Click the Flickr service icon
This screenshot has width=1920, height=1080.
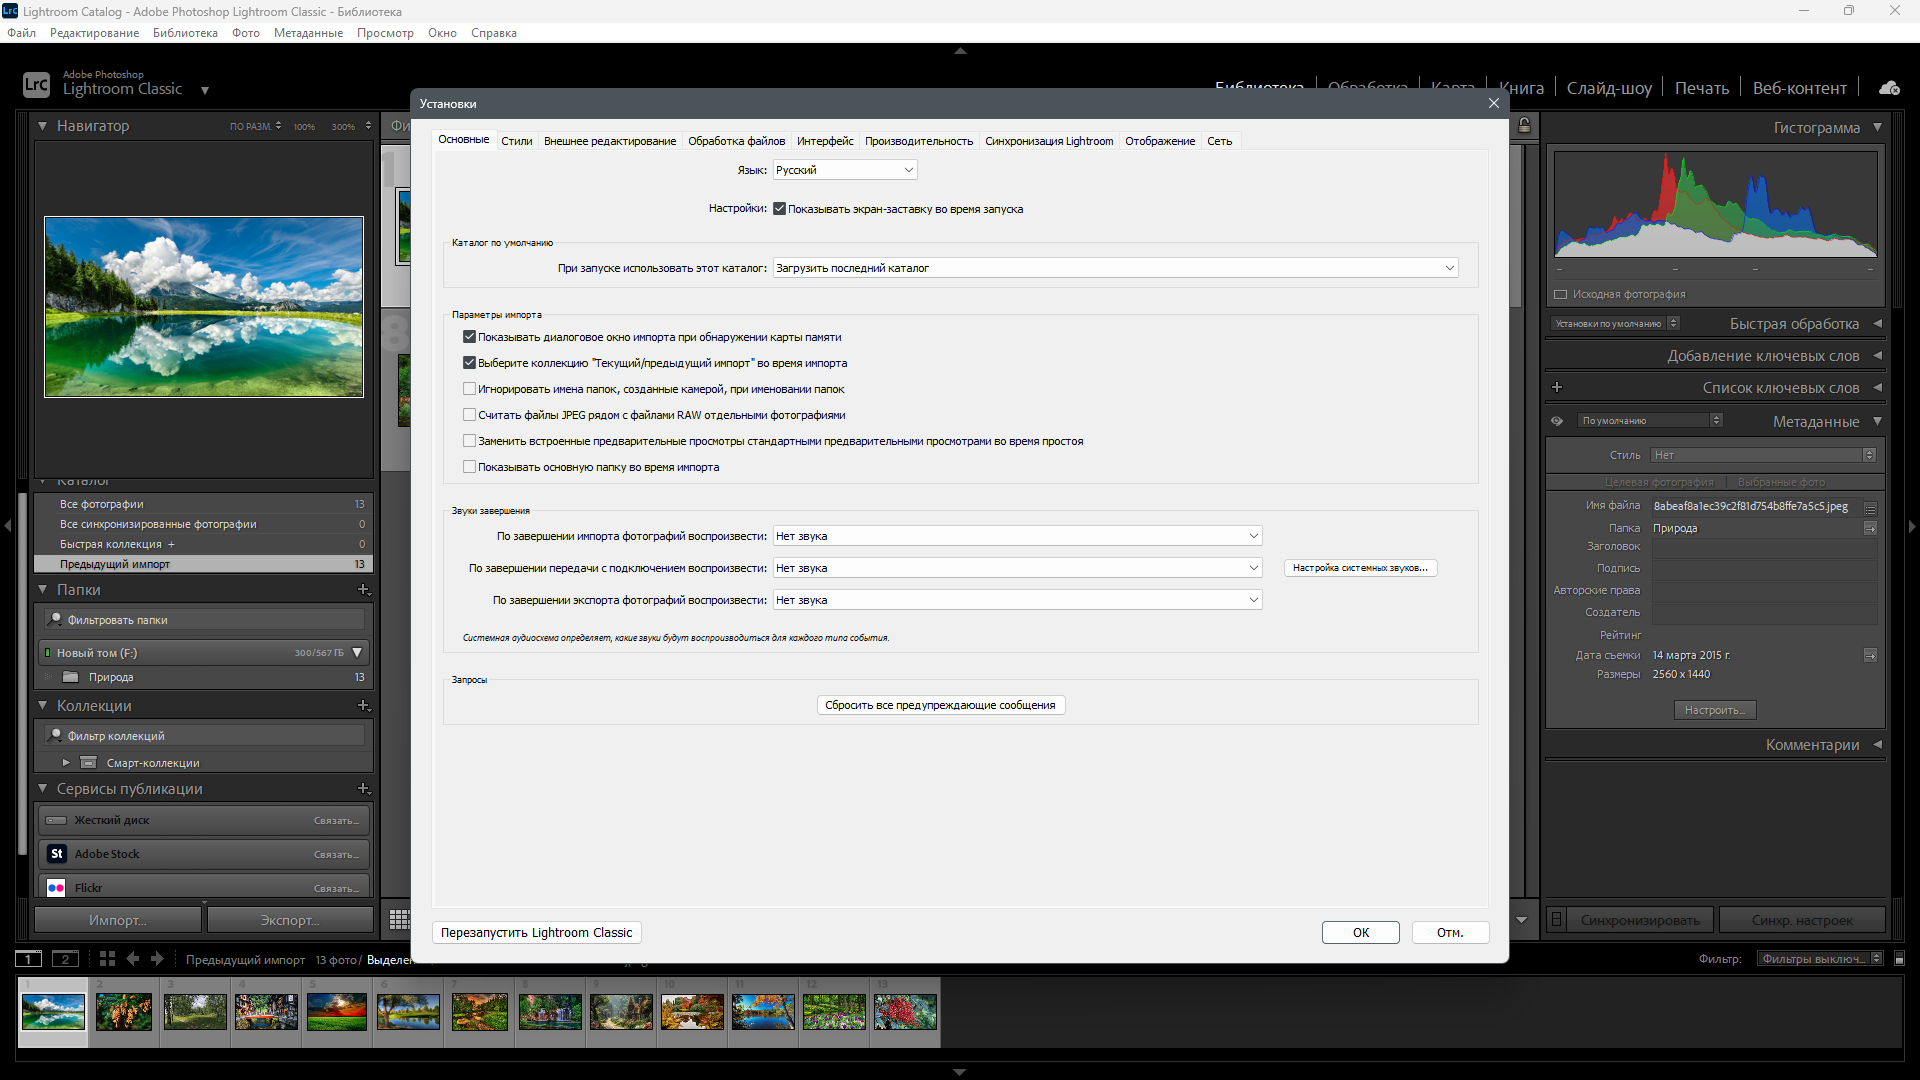56,888
